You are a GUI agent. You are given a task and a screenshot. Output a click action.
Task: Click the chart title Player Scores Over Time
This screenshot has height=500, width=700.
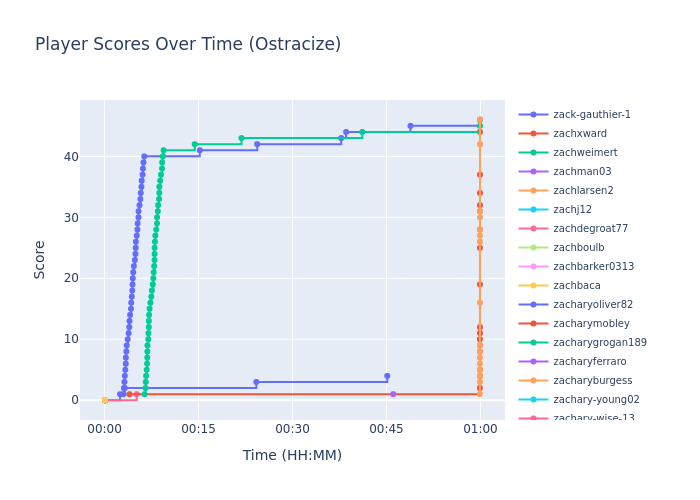point(188,45)
